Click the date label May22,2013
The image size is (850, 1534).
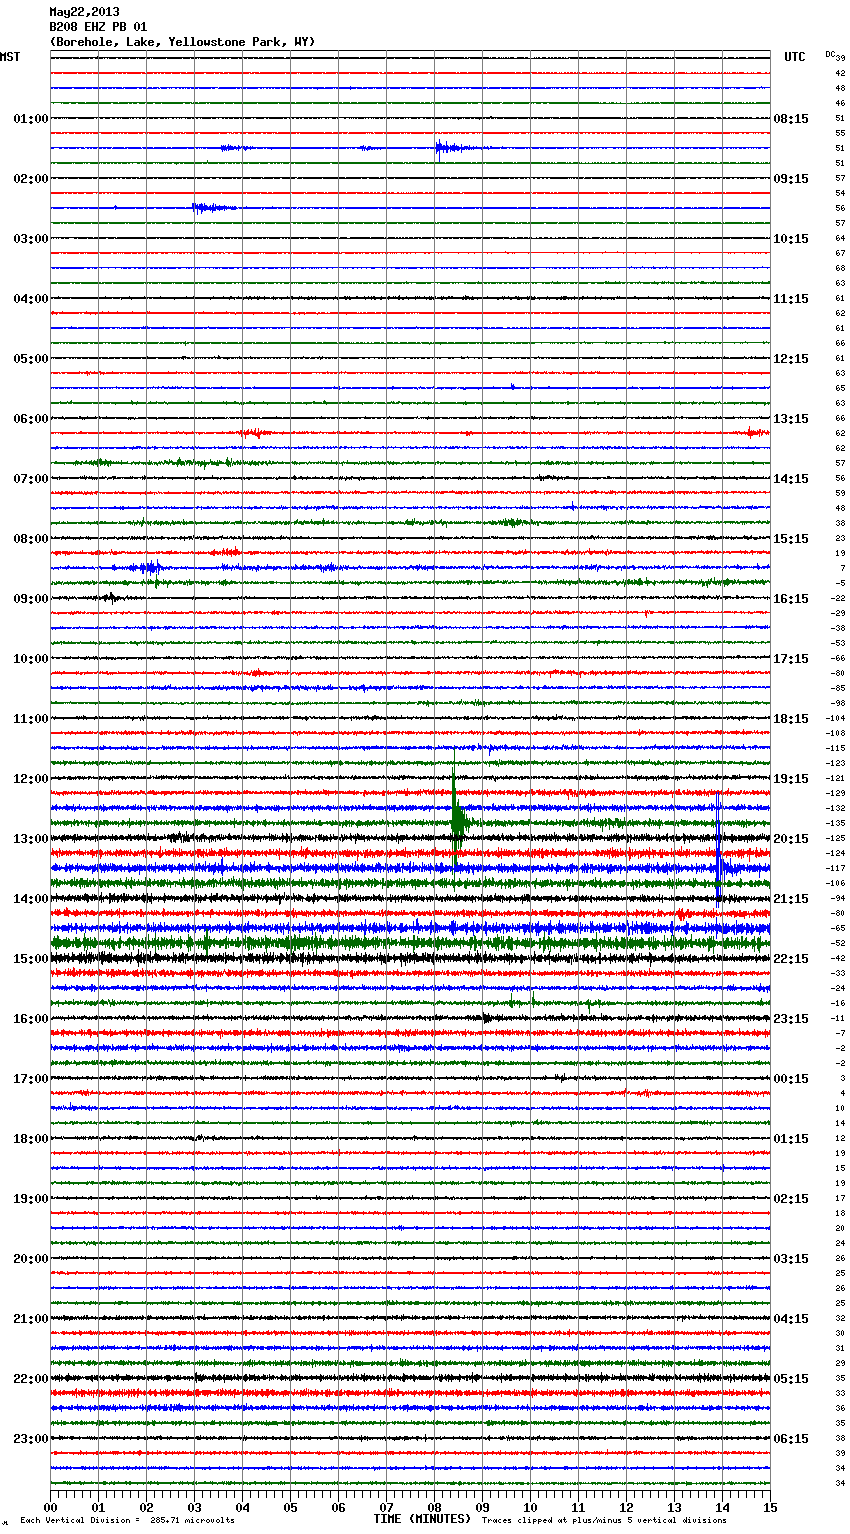click(x=84, y=12)
